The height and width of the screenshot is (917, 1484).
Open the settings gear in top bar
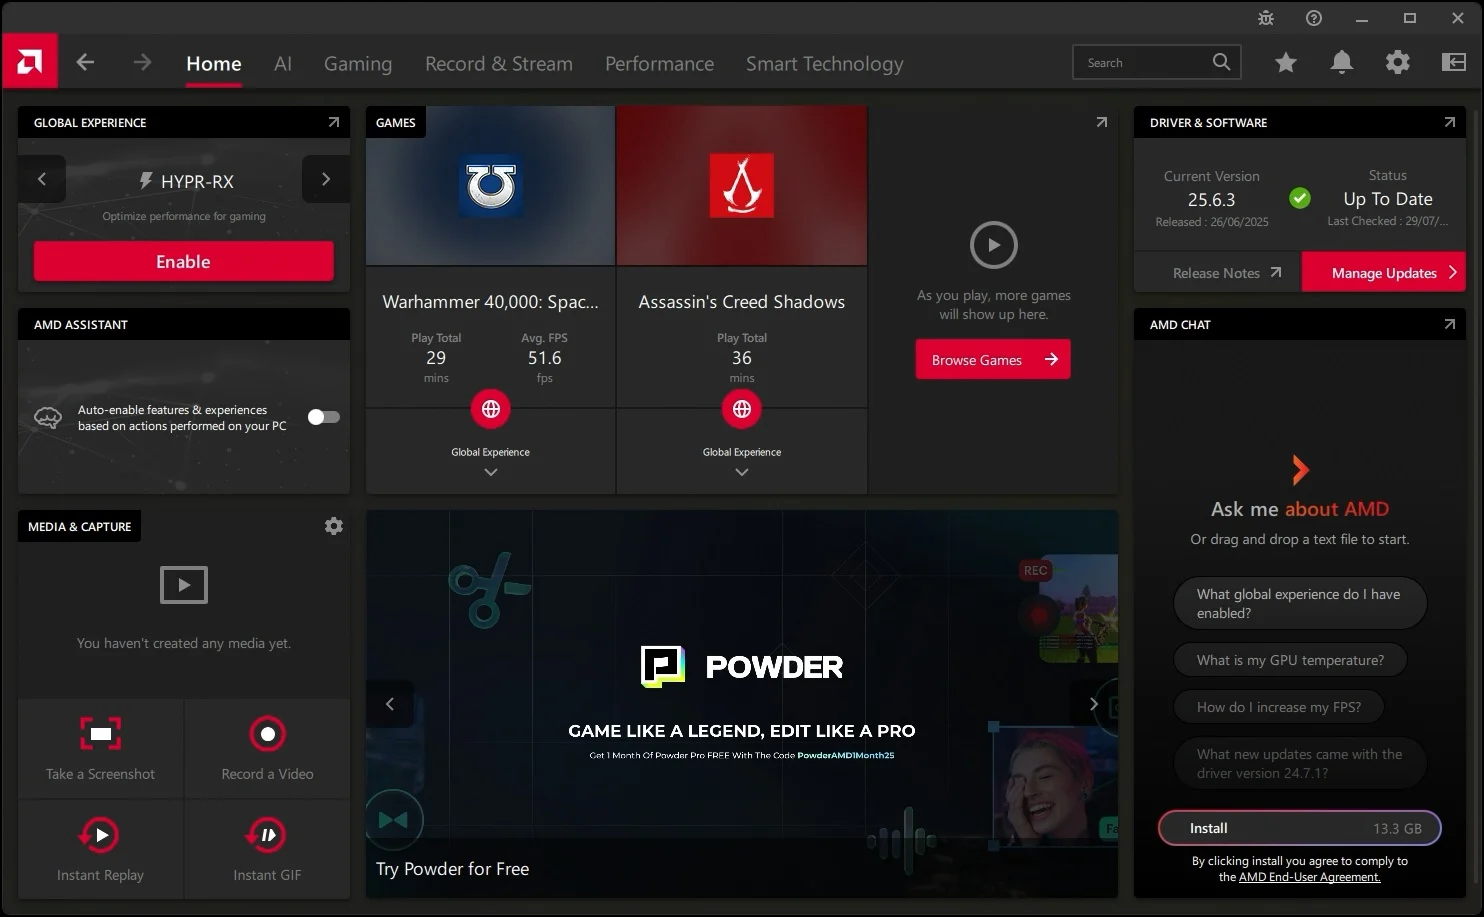[1397, 63]
